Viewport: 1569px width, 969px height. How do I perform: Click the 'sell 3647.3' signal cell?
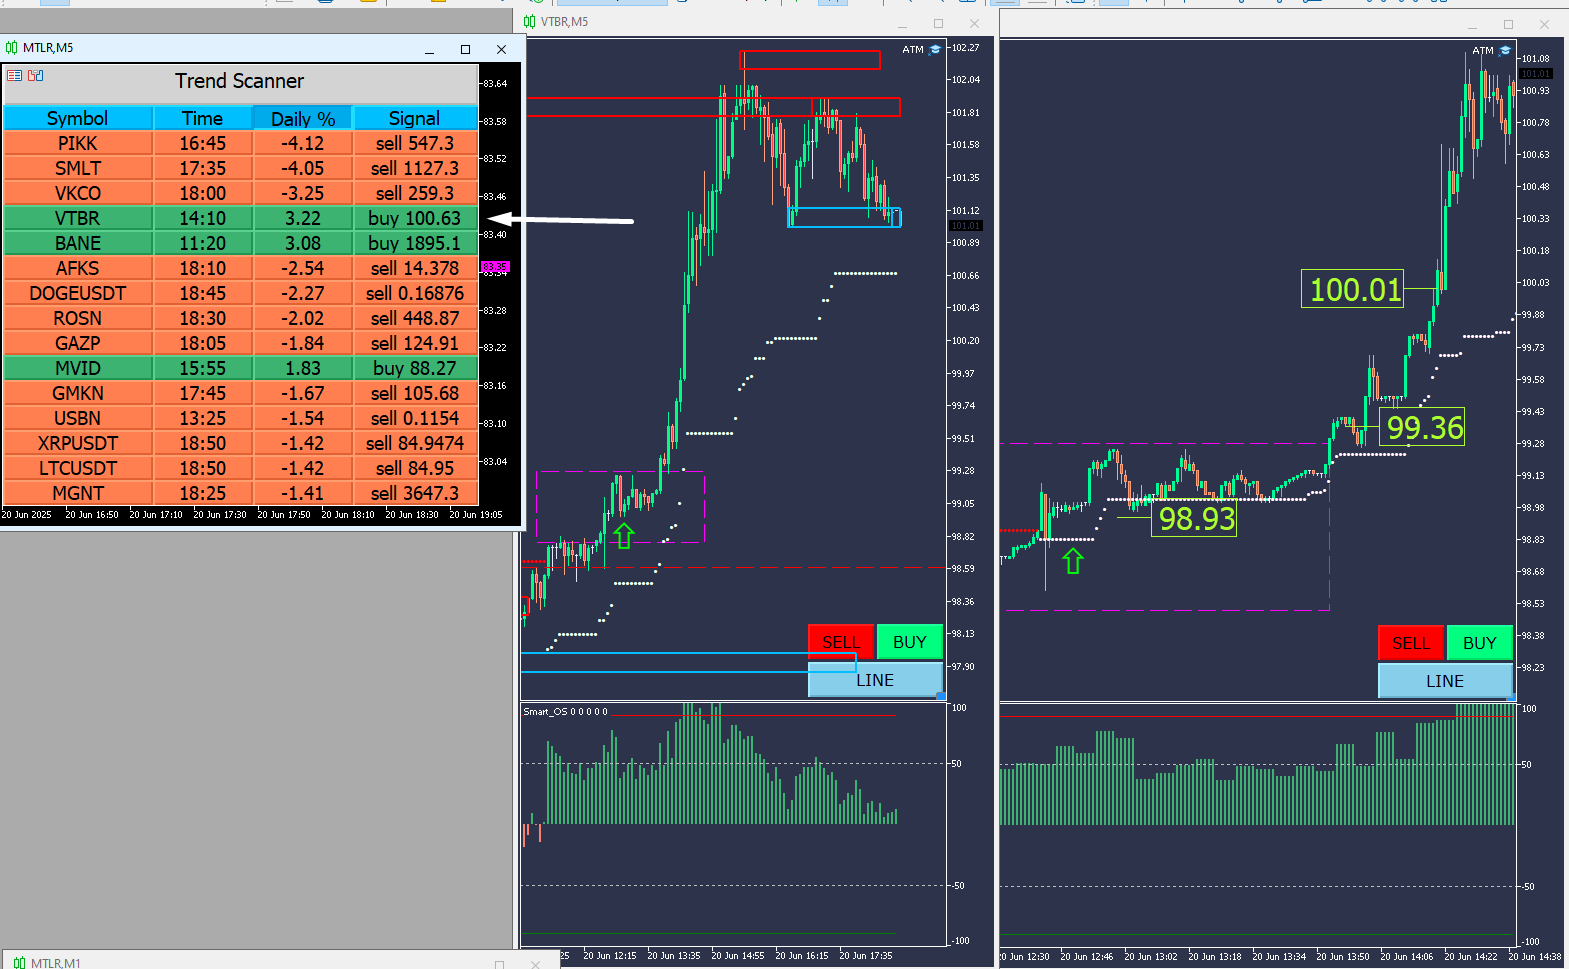click(x=415, y=493)
